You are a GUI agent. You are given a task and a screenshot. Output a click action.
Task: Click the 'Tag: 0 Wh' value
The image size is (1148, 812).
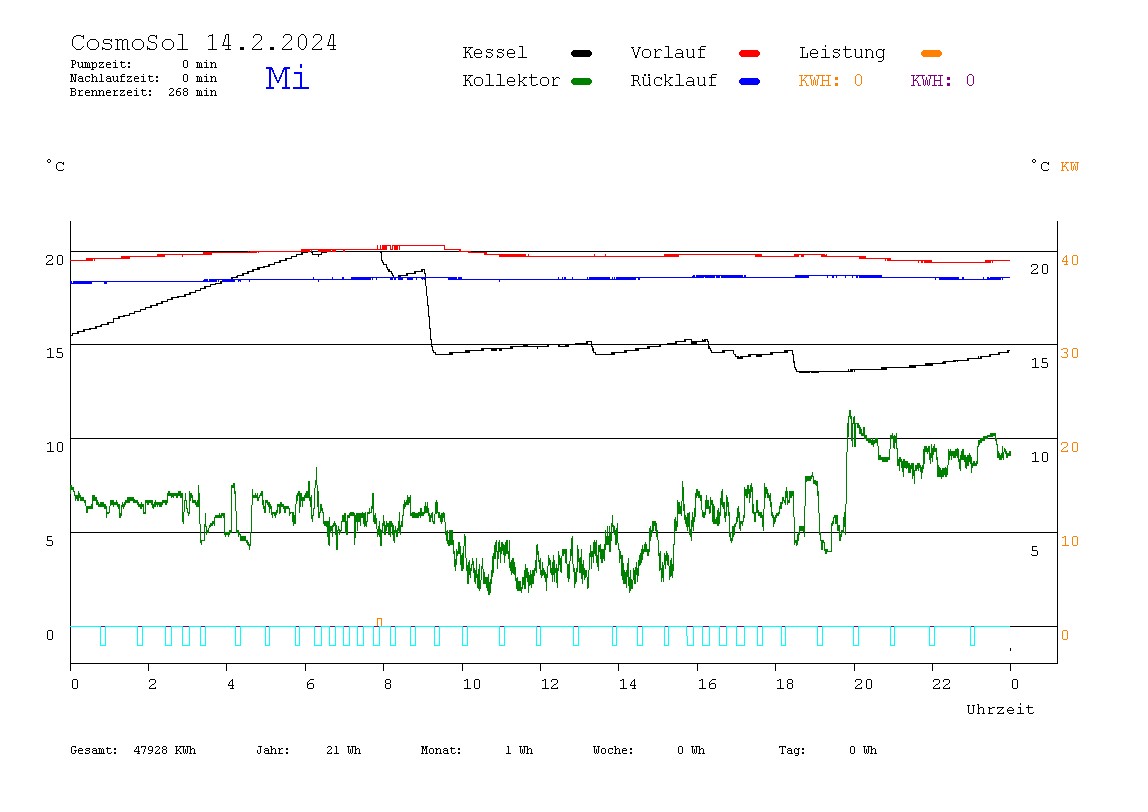828,750
